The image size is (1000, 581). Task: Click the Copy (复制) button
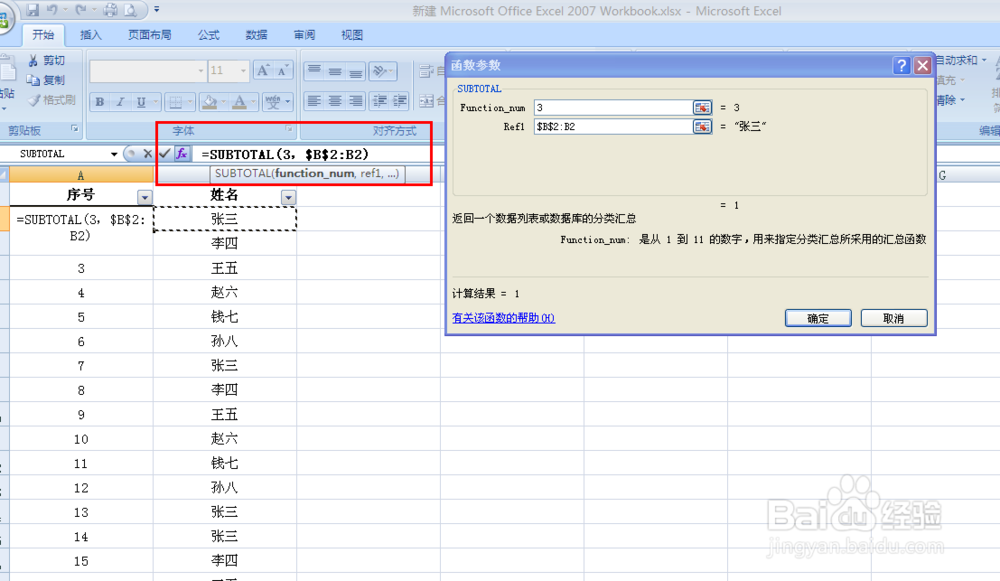[x=46, y=80]
